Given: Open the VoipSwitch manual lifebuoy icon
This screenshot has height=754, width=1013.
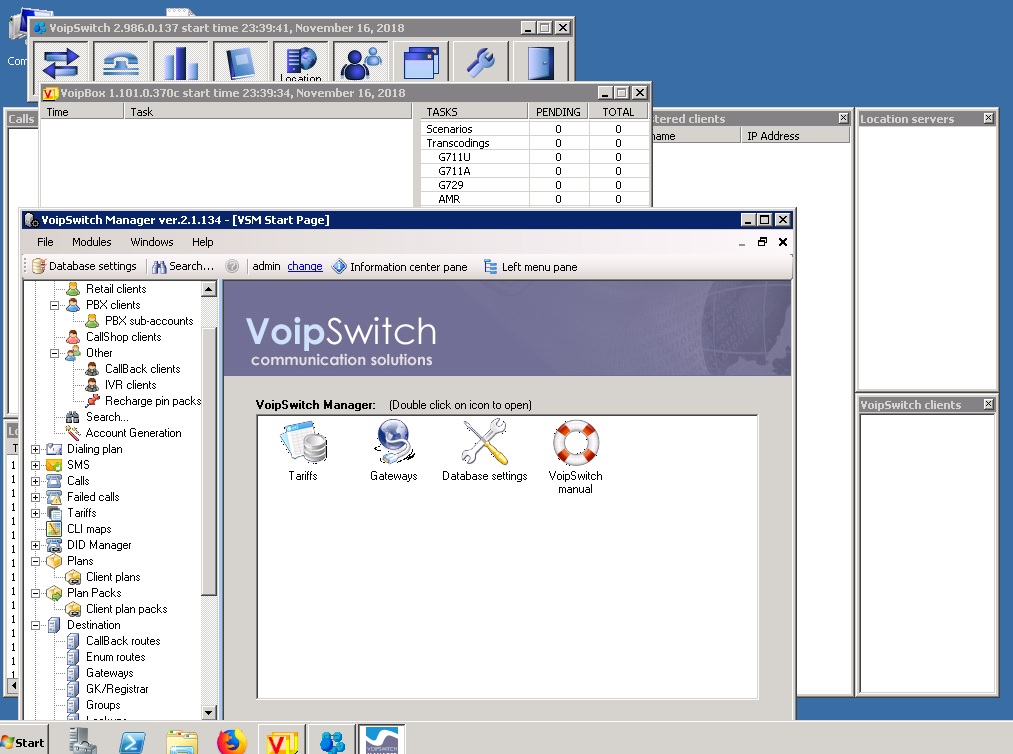Looking at the screenshot, I should click(x=575, y=457).
